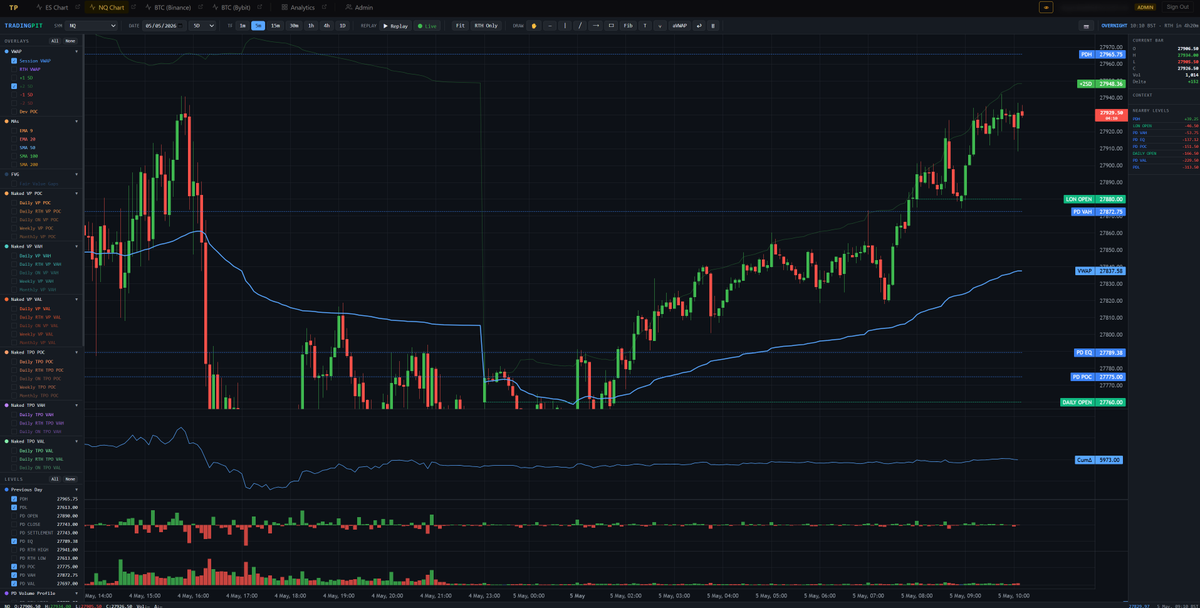The width and height of the screenshot is (1200, 608).
Task: Click the mail icon near ADMIN
Action: 1046,7
